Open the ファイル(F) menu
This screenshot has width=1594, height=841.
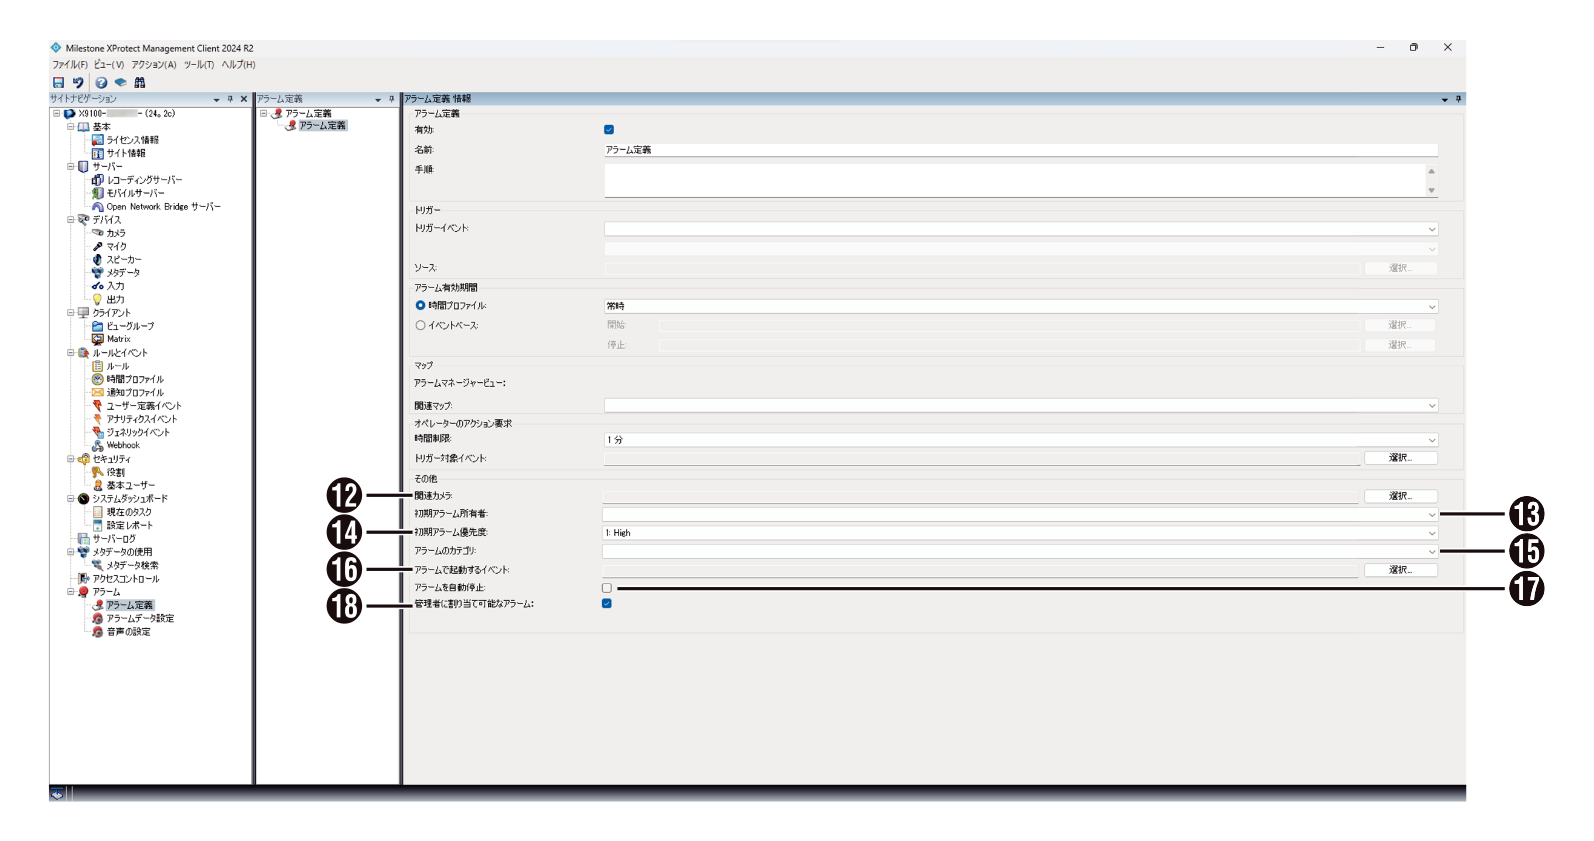[x=69, y=65]
